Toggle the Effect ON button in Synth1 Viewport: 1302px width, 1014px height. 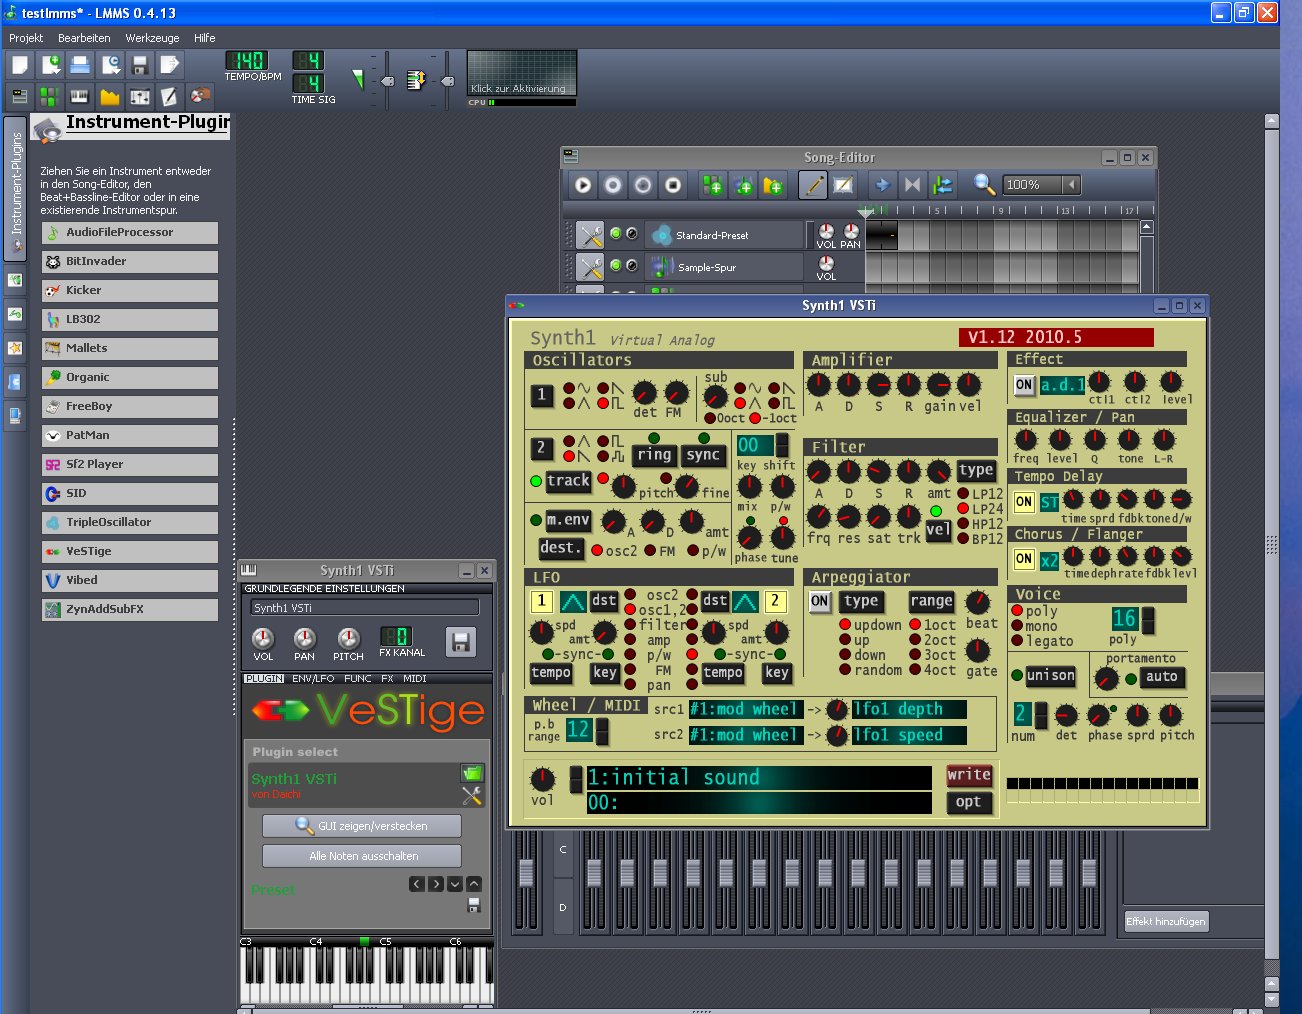1024,385
